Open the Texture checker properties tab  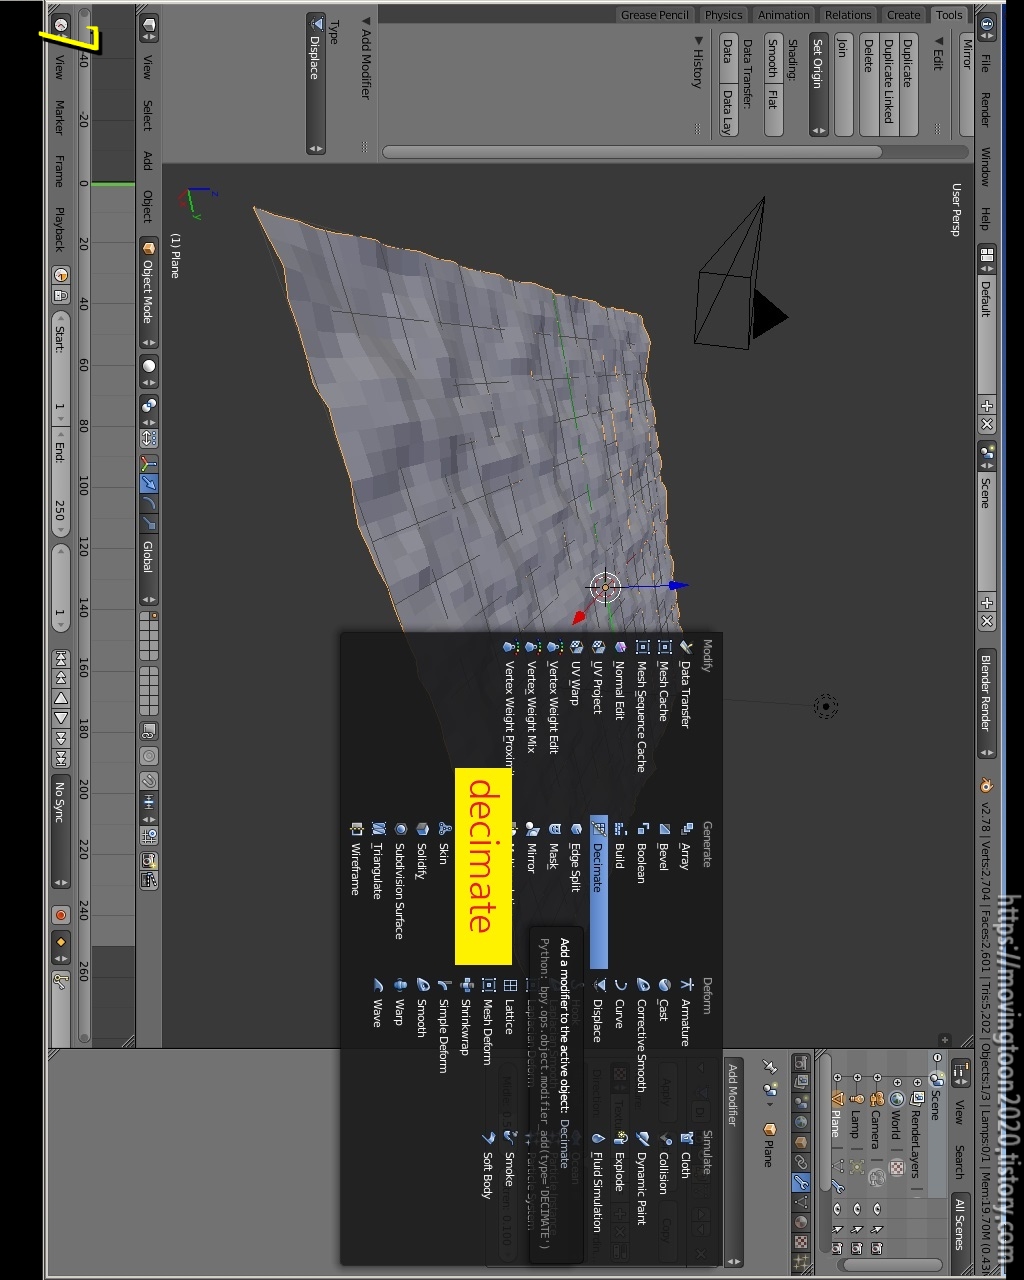801,1243
